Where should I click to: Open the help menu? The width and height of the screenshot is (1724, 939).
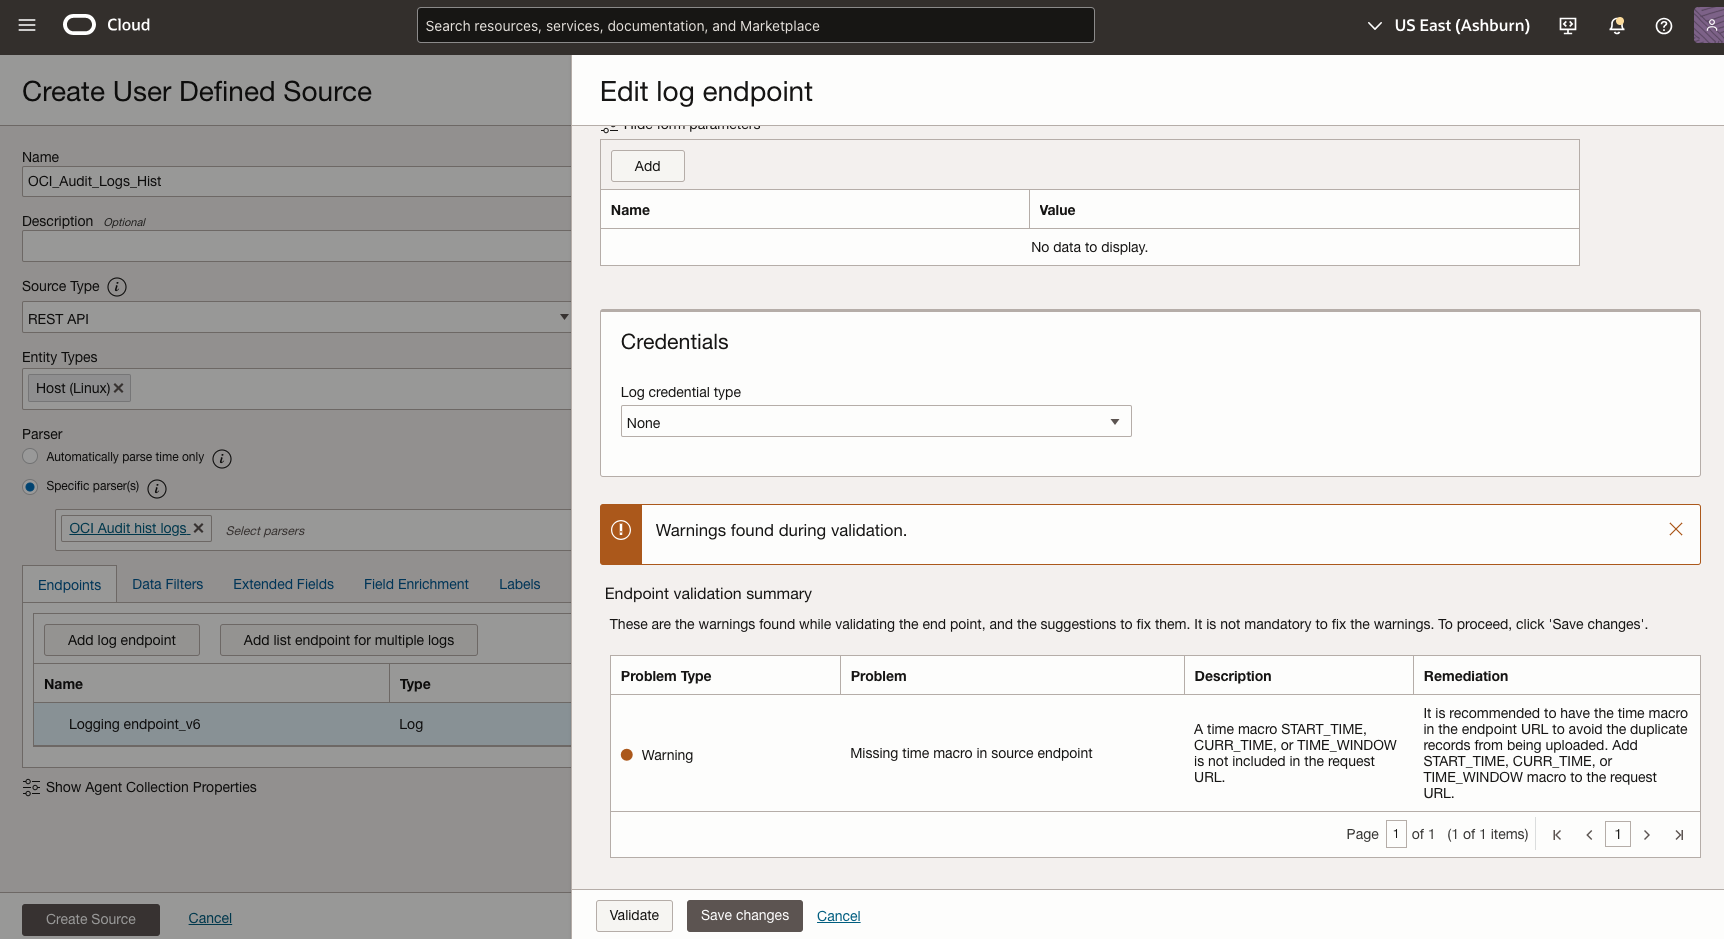1663,25
